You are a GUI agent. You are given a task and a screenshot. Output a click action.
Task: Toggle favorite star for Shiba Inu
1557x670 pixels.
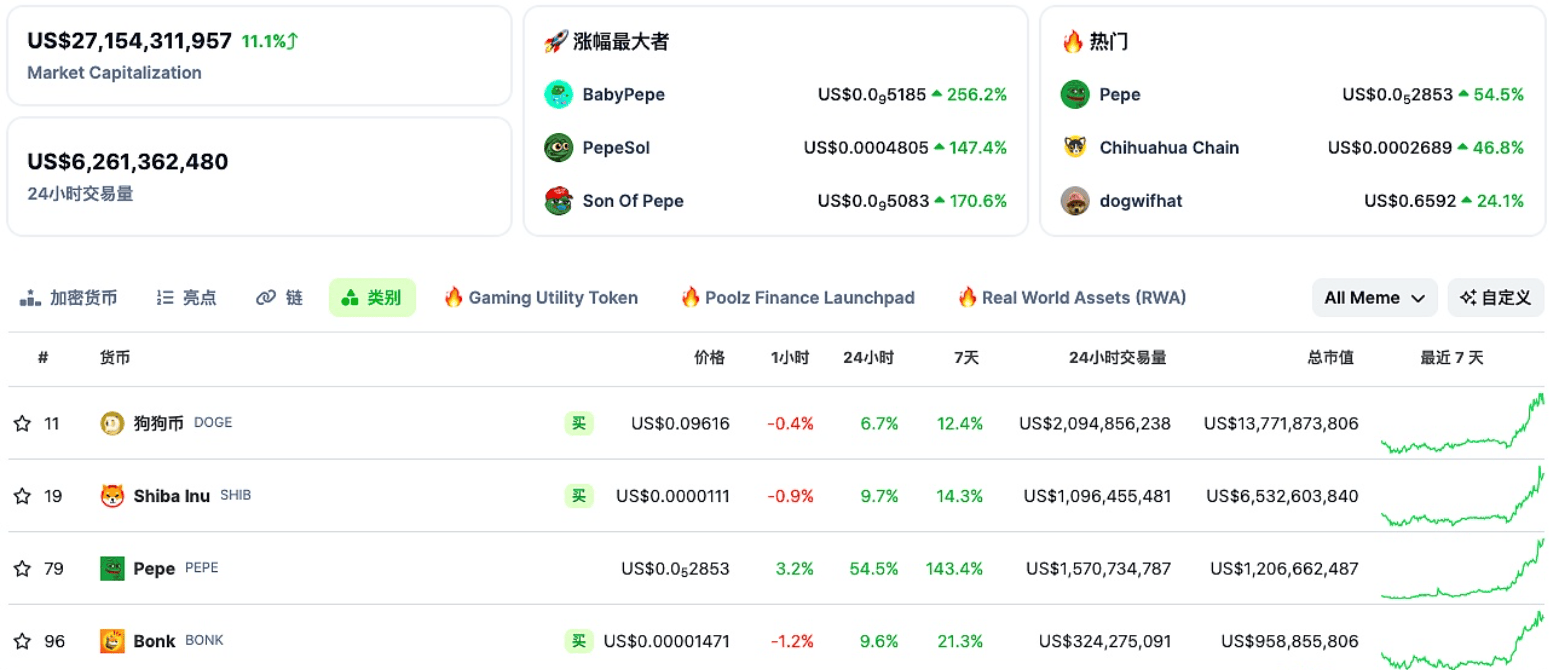click(22, 496)
